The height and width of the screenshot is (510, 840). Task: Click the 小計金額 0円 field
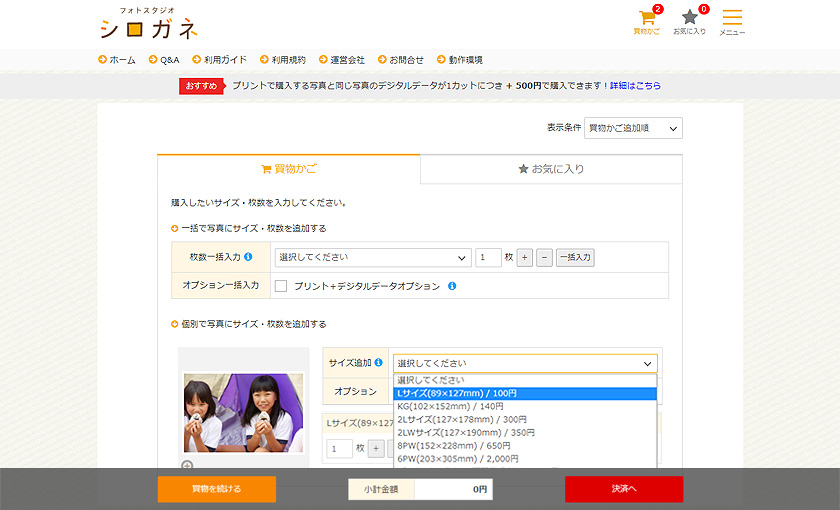point(421,489)
